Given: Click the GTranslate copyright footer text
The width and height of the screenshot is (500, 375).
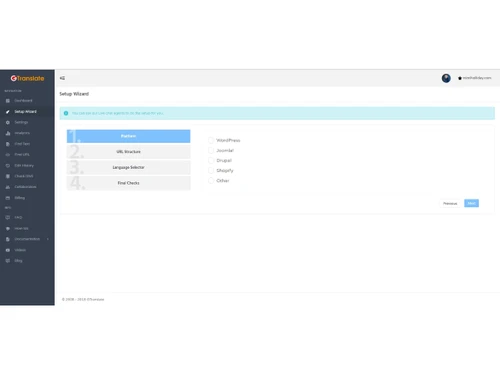Looking at the screenshot, I should 83,299.
